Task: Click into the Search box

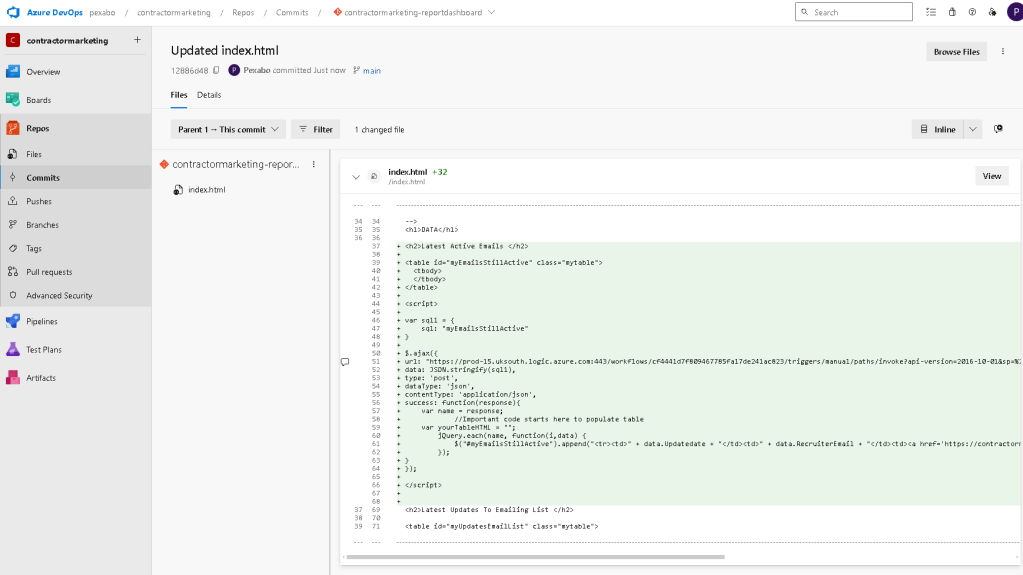Action: click(853, 12)
